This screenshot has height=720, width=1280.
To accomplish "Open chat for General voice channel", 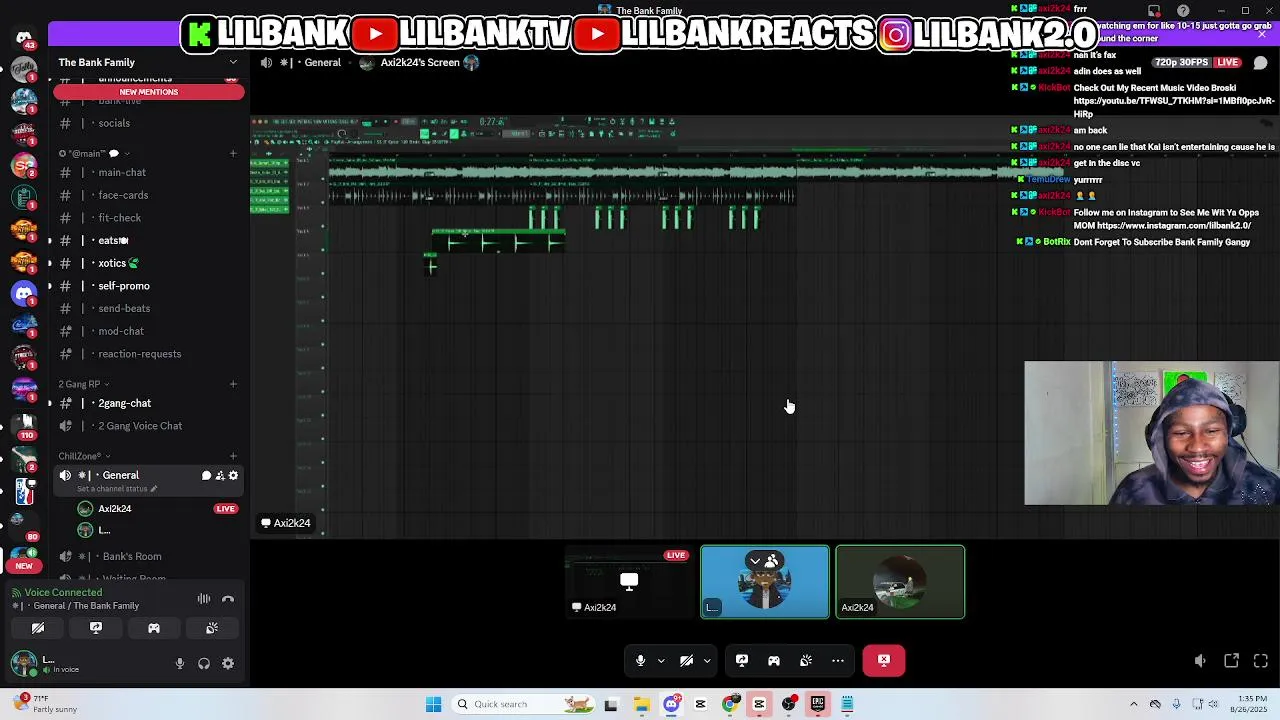I will pos(206,476).
